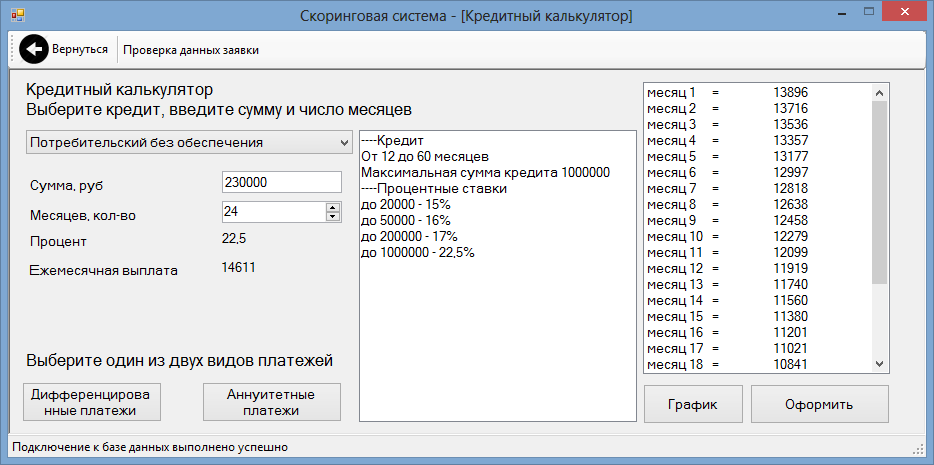Click the Ежемесячная выплата label
This screenshot has height=465, width=934.
click(x=104, y=271)
